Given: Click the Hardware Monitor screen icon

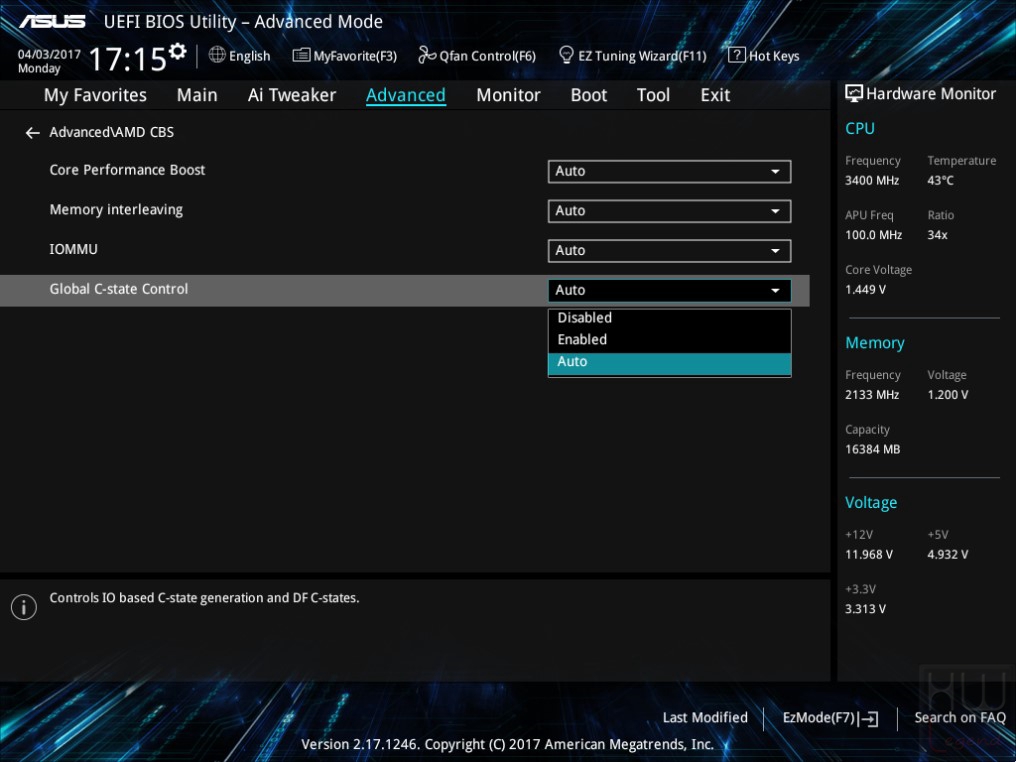Looking at the screenshot, I should (x=854, y=93).
